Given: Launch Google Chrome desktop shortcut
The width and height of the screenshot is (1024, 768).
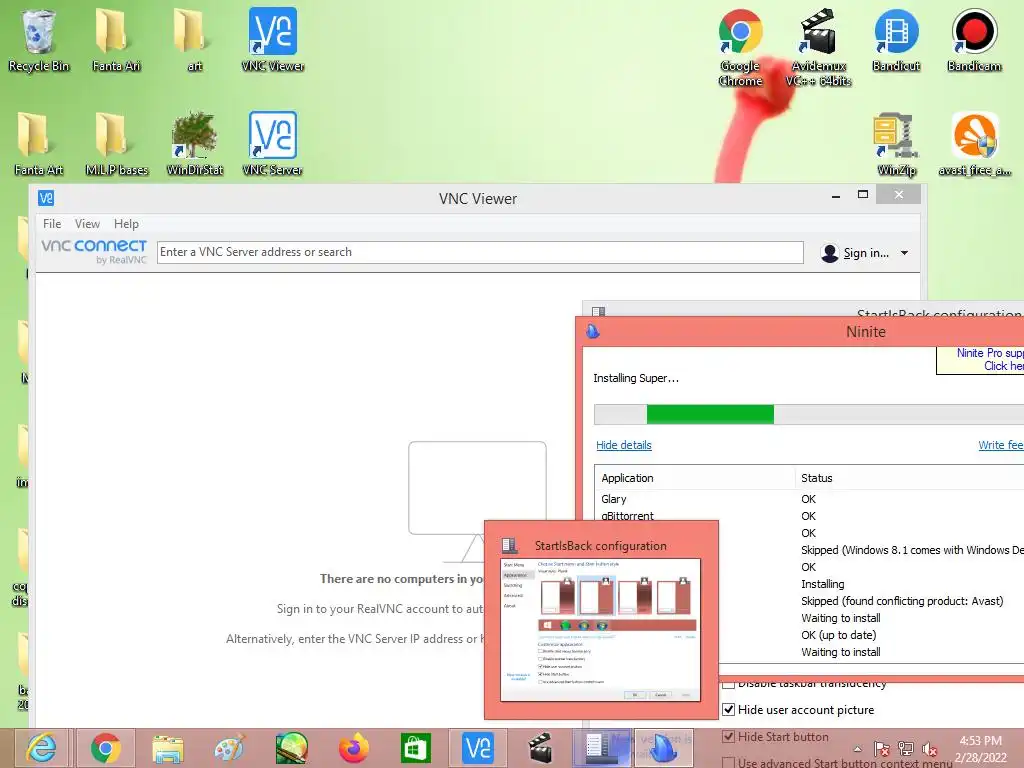Looking at the screenshot, I should pyautogui.click(x=740, y=47).
